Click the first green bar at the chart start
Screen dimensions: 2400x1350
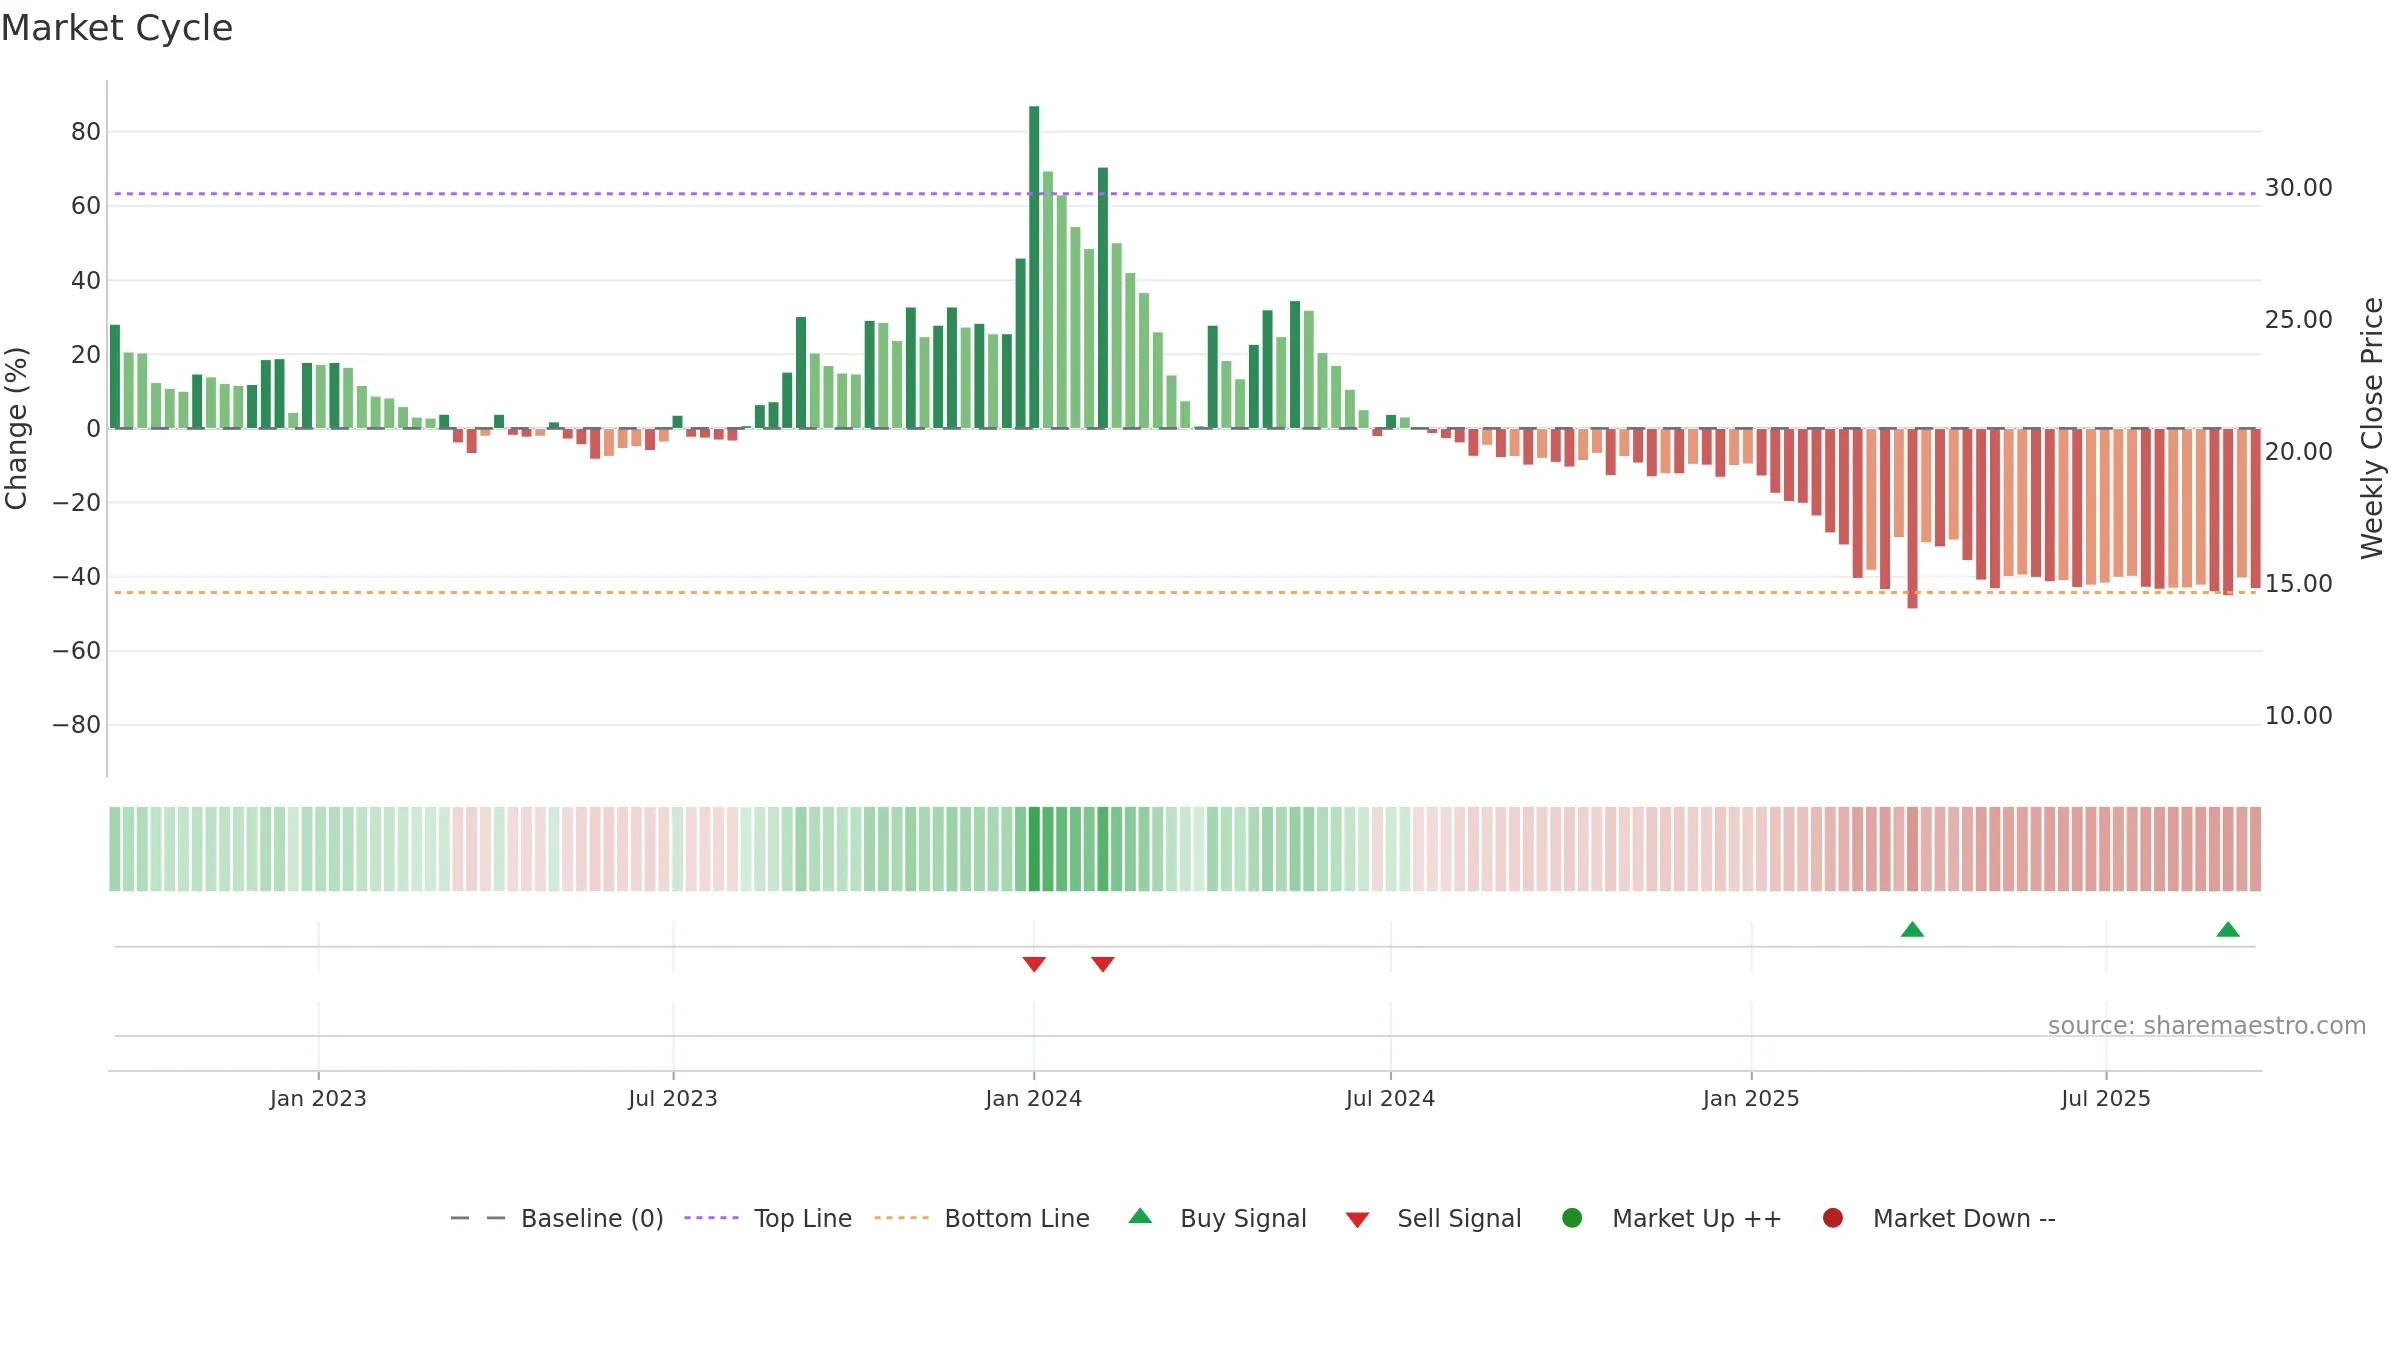(x=115, y=376)
